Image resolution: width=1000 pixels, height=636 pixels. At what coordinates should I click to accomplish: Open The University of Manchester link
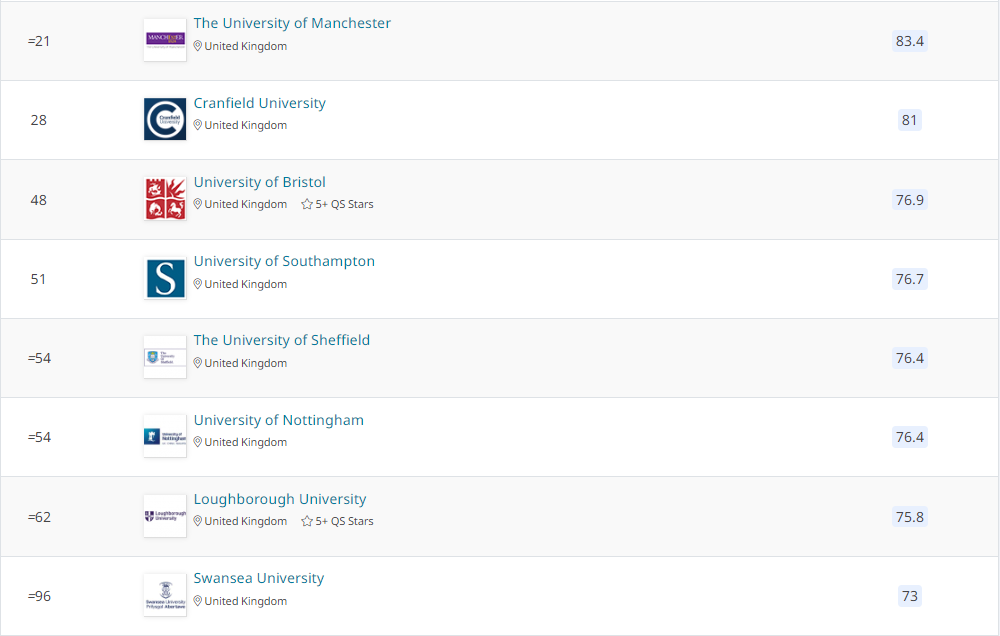(292, 23)
